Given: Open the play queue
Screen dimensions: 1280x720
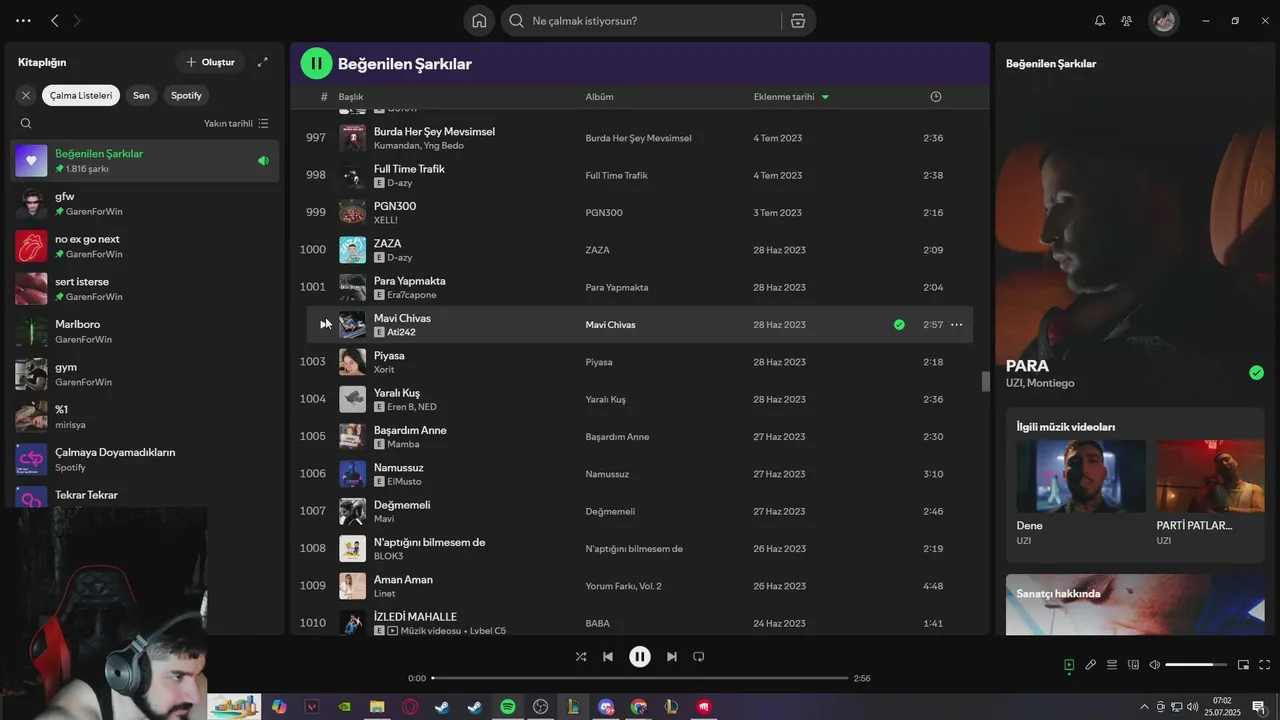Looking at the screenshot, I should coord(1112,665).
